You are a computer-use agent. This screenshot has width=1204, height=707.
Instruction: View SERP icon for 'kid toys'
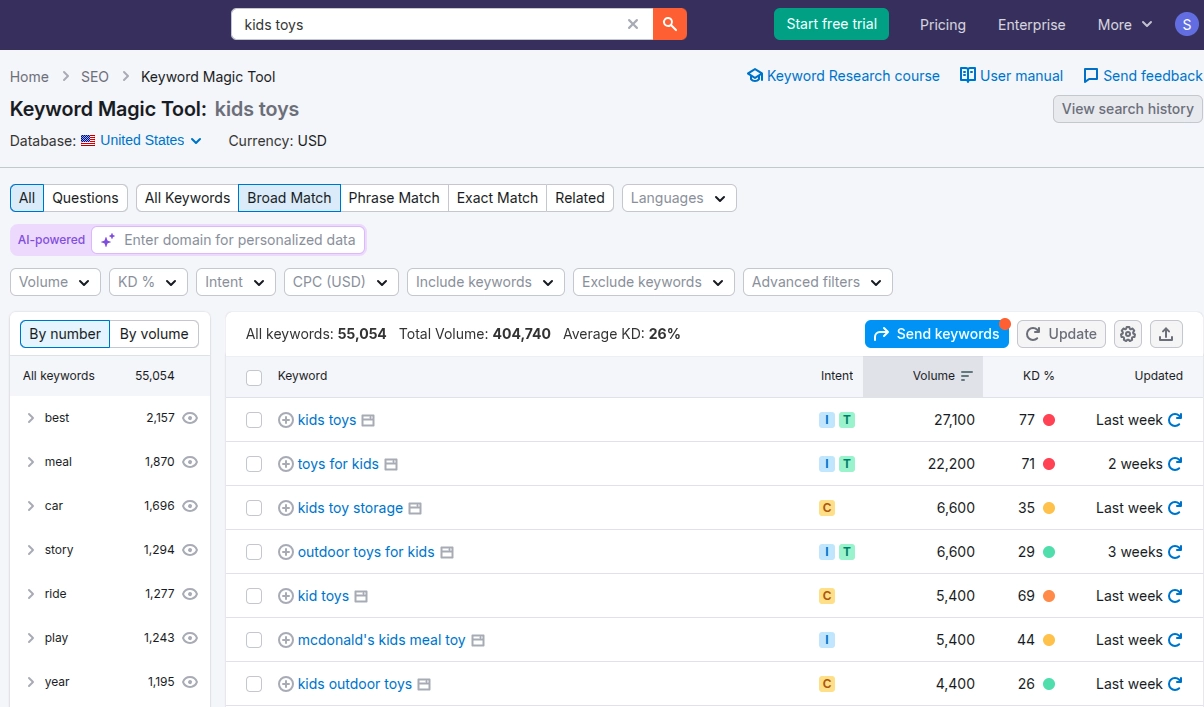point(361,597)
